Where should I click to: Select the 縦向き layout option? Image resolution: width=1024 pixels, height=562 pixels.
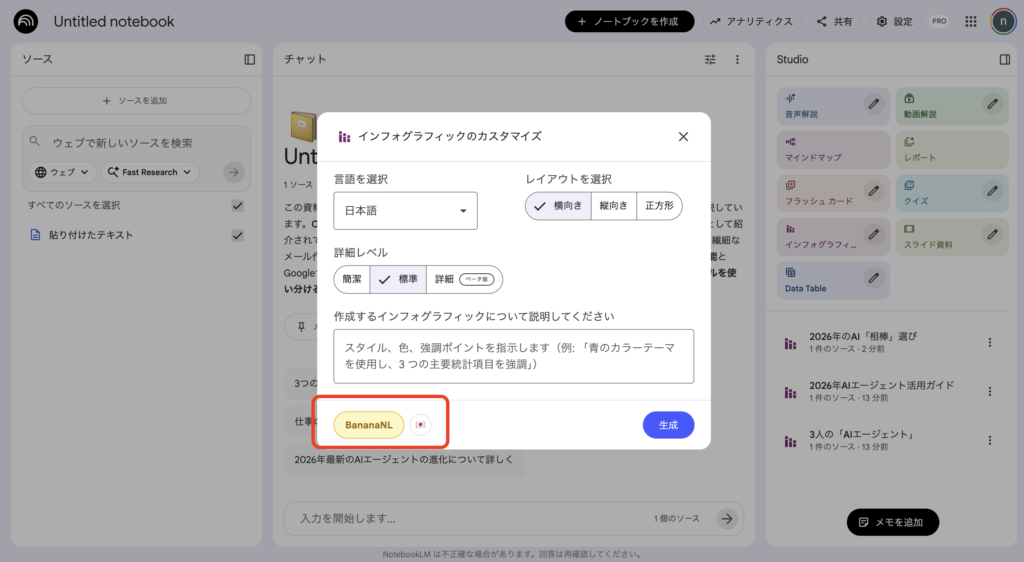(x=613, y=206)
